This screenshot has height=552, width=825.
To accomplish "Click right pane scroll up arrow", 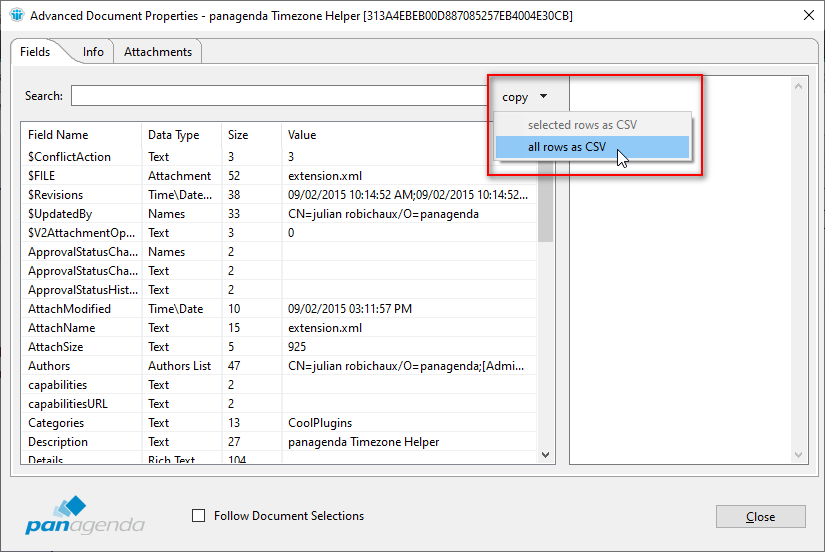I will (798, 86).
